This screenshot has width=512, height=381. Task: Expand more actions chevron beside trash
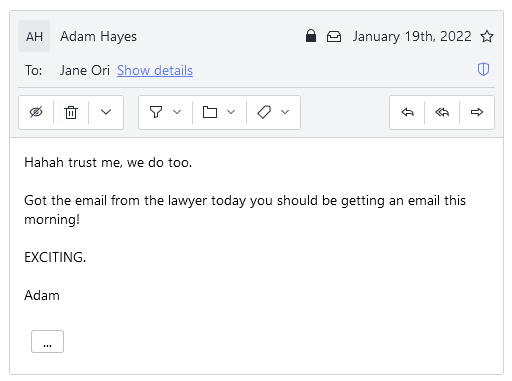click(106, 112)
